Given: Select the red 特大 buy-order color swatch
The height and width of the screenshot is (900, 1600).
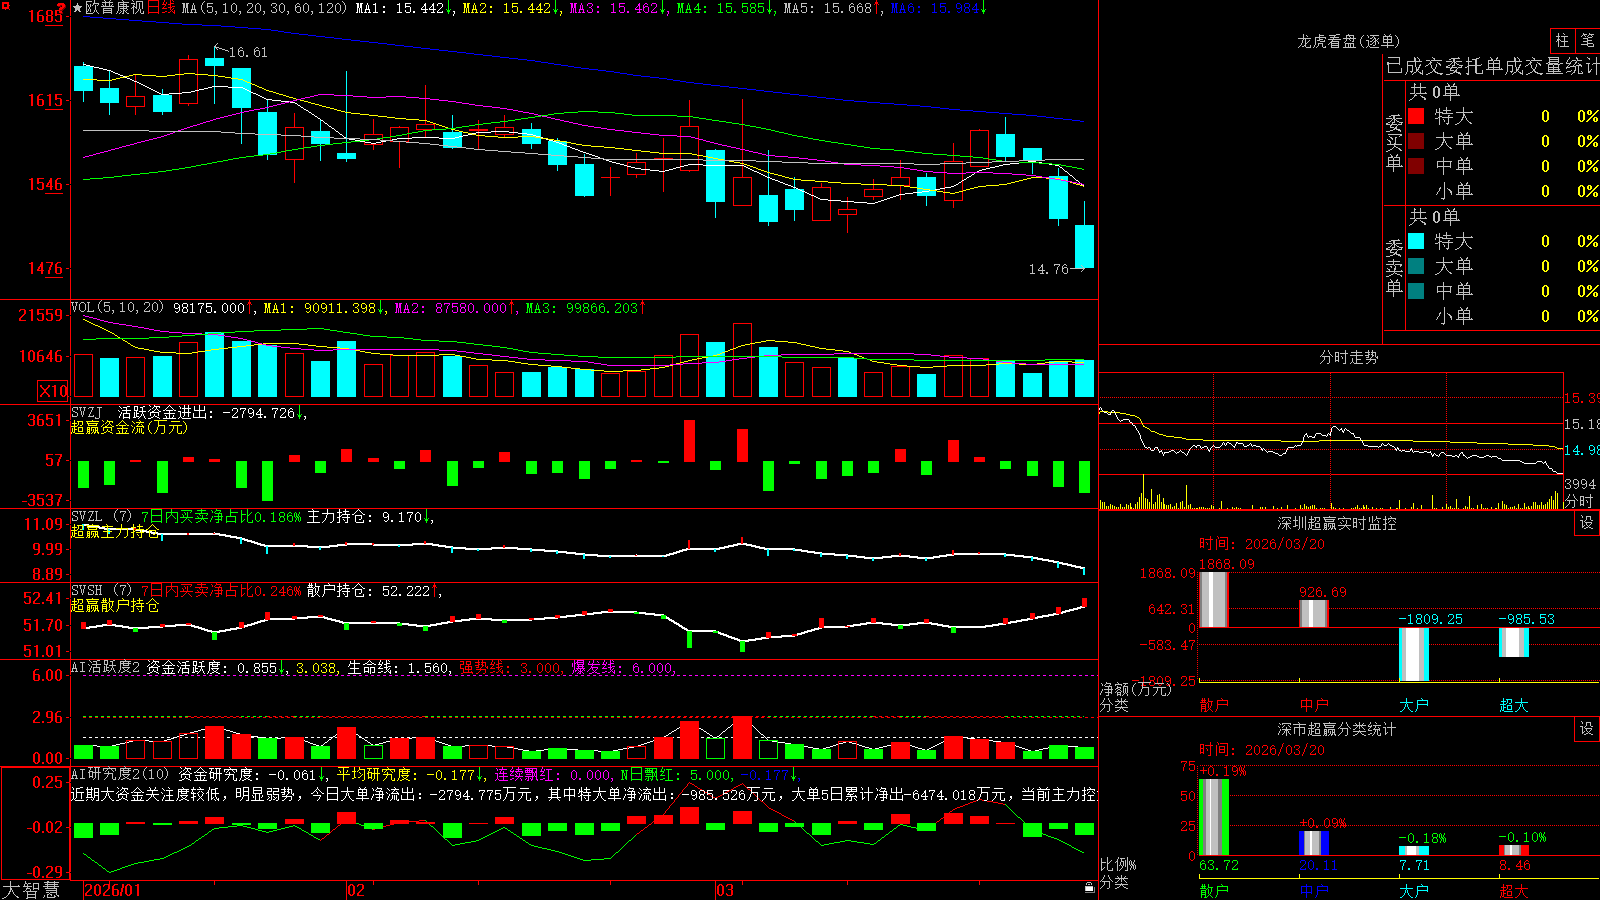Looking at the screenshot, I should (x=1416, y=116).
